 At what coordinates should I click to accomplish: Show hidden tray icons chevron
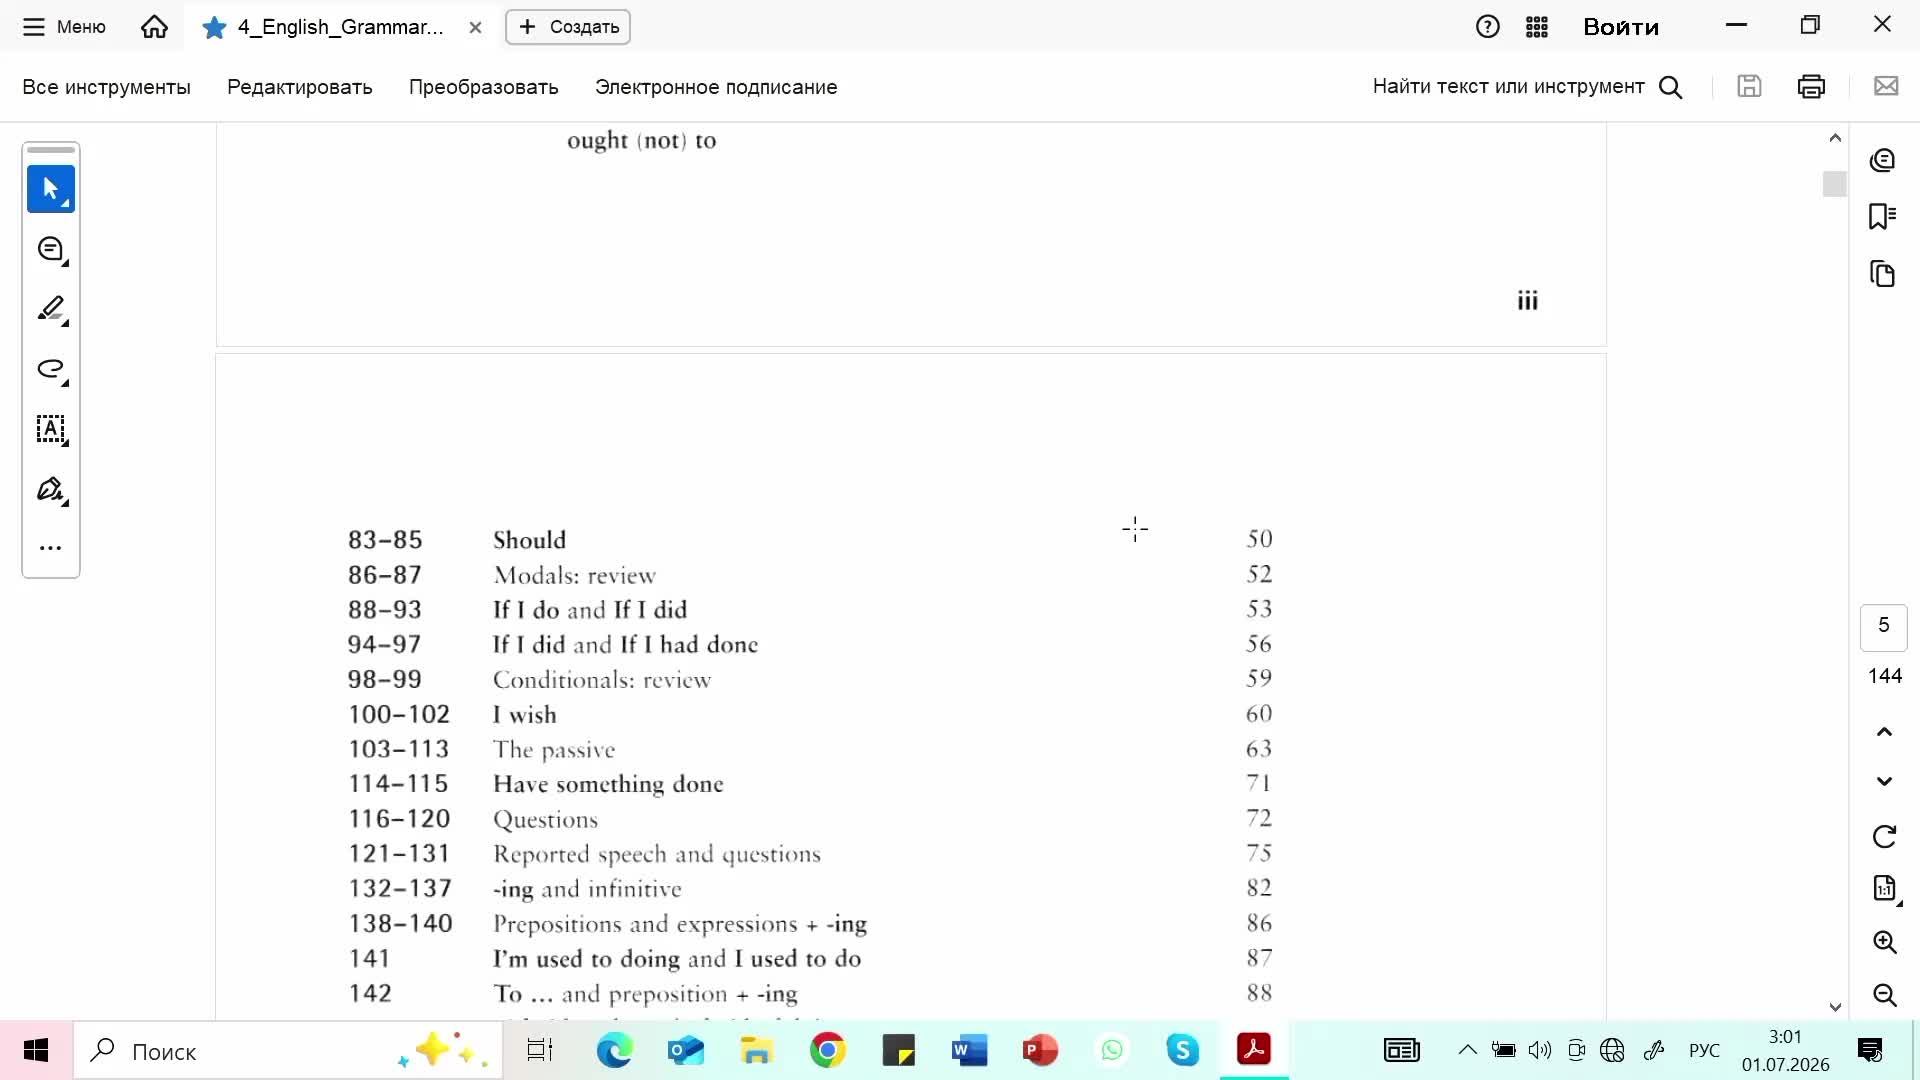click(1467, 1050)
